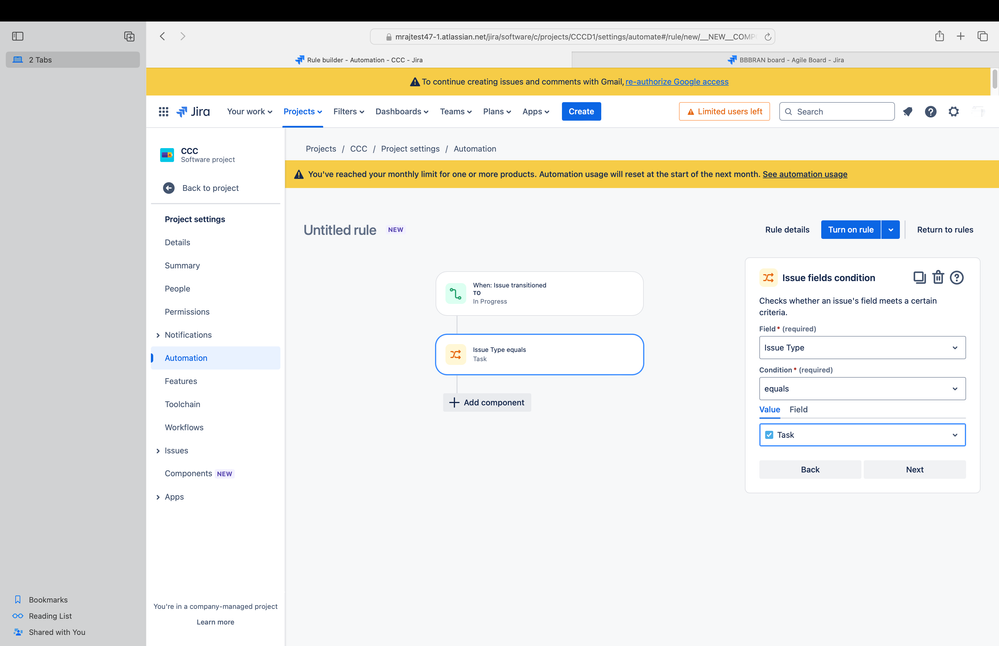Open See automation usage link
This screenshot has height=646, width=999.
(x=805, y=174)
